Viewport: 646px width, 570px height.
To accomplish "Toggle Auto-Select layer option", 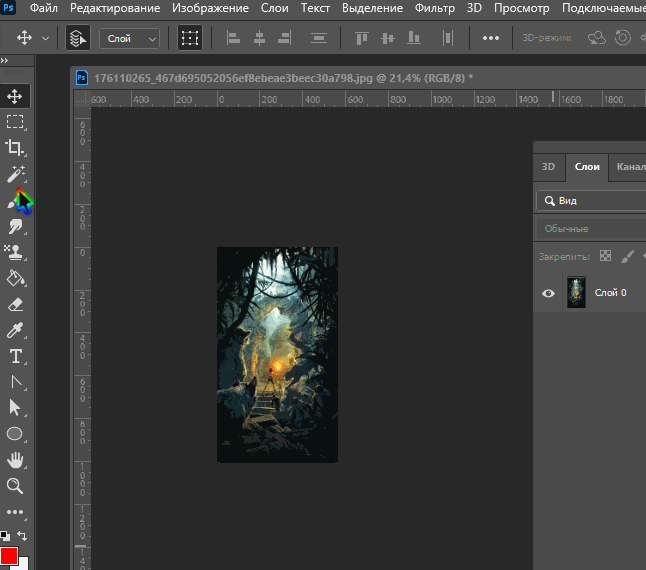I will click(x=78, y=38).
